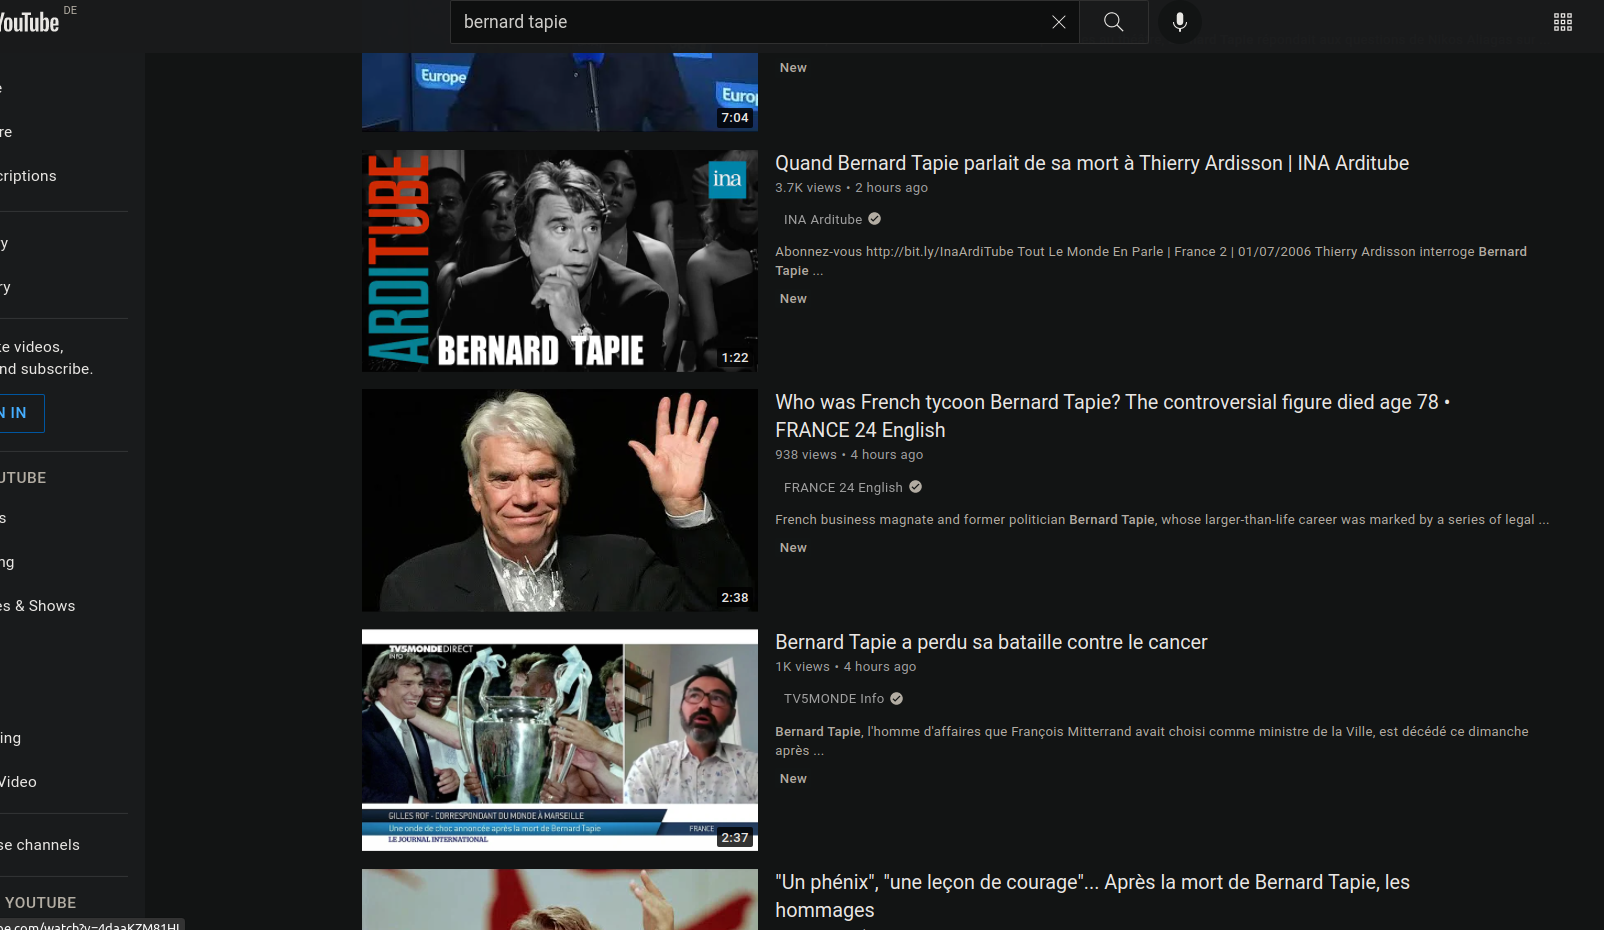
Task: Edit the 'bernard tapie' search field
Action: (x=750, y=22)
